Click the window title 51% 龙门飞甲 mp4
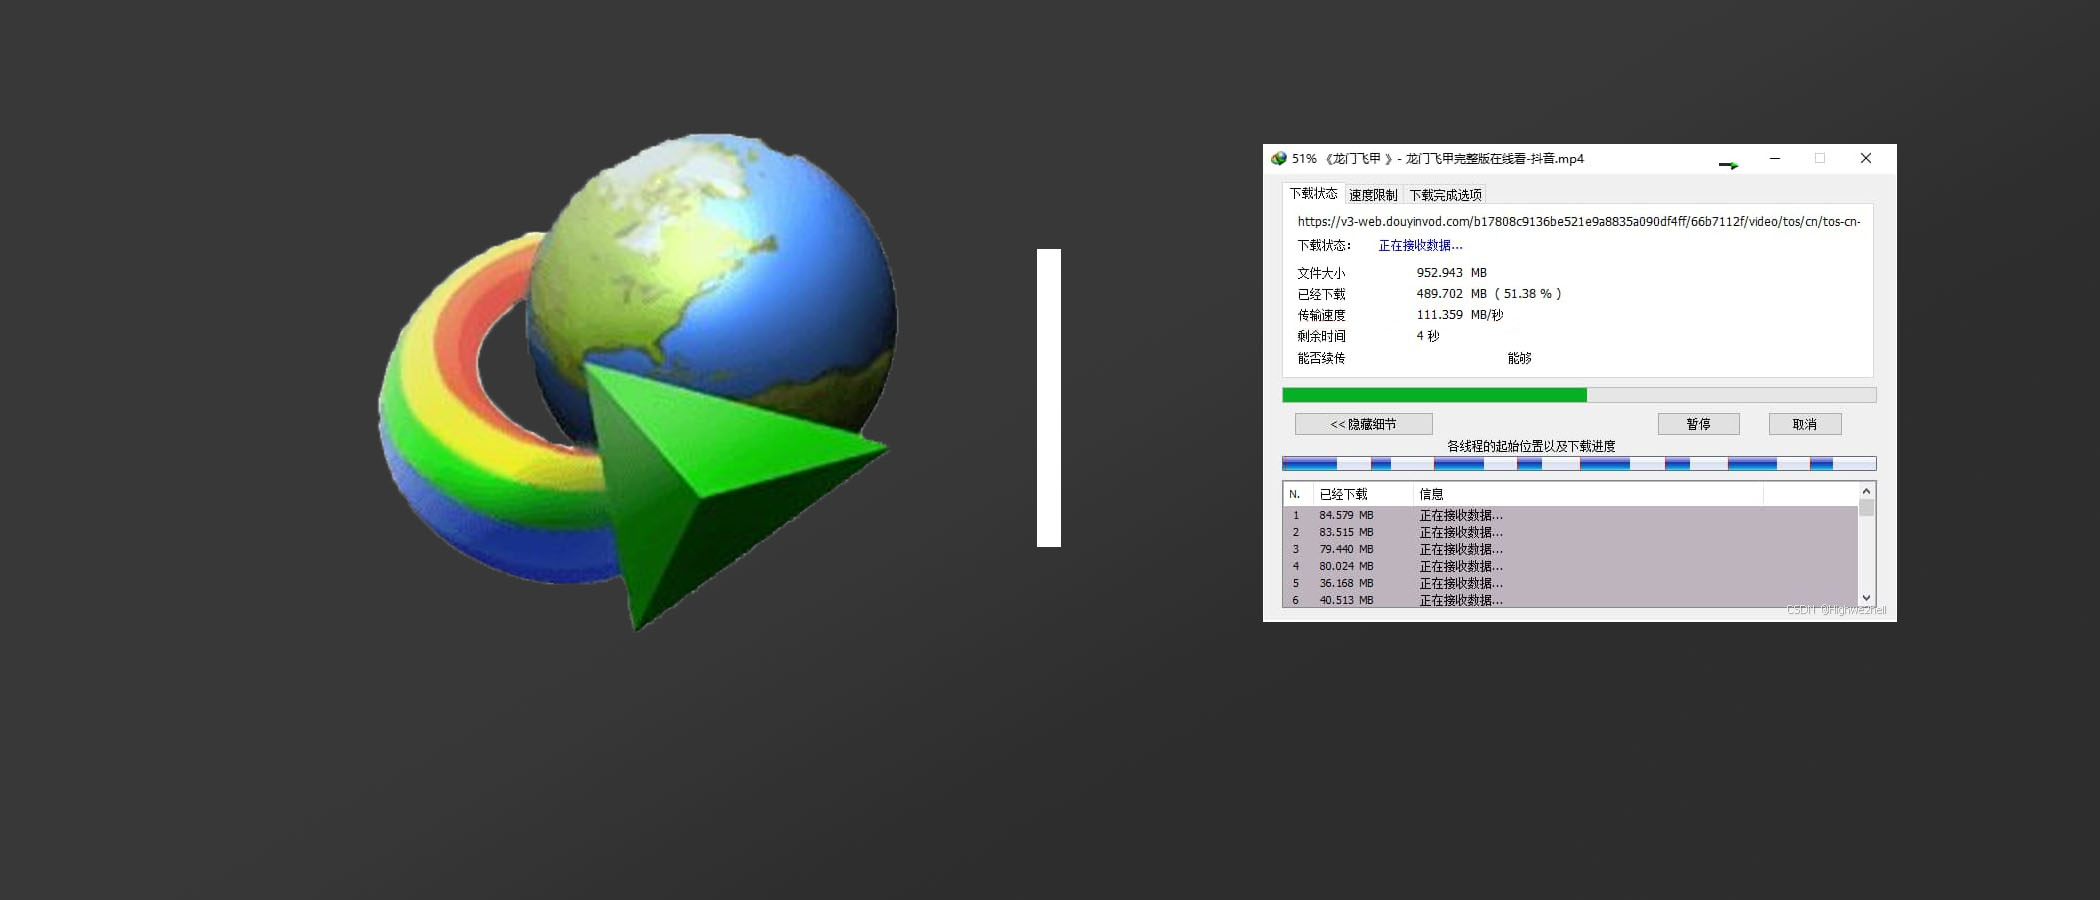The height and width of the screenshot is (900, 2100). pos(1438,158)
